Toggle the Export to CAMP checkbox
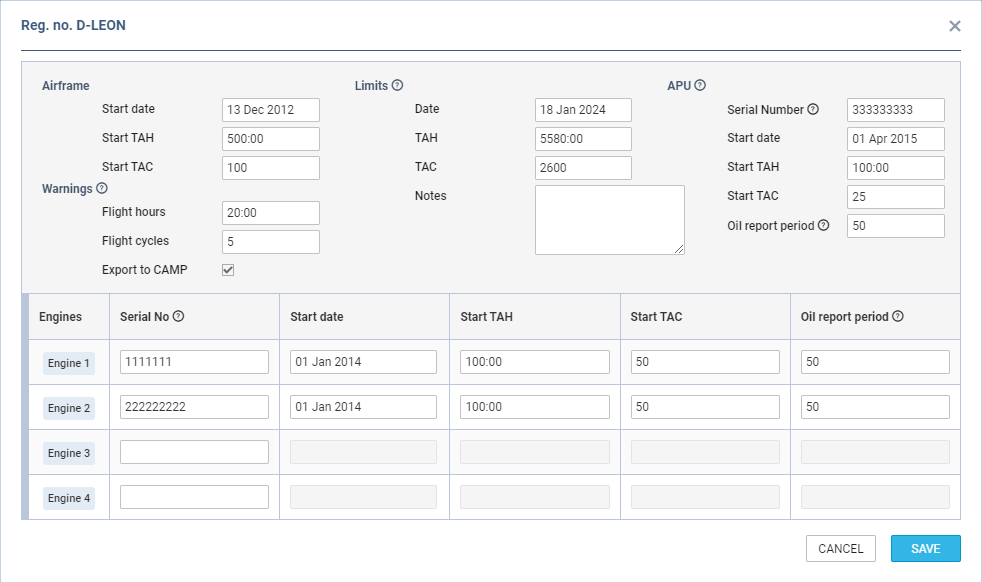The width and height of the screenshot is (982, 582). pyautogui.click(x=228, y=270)
